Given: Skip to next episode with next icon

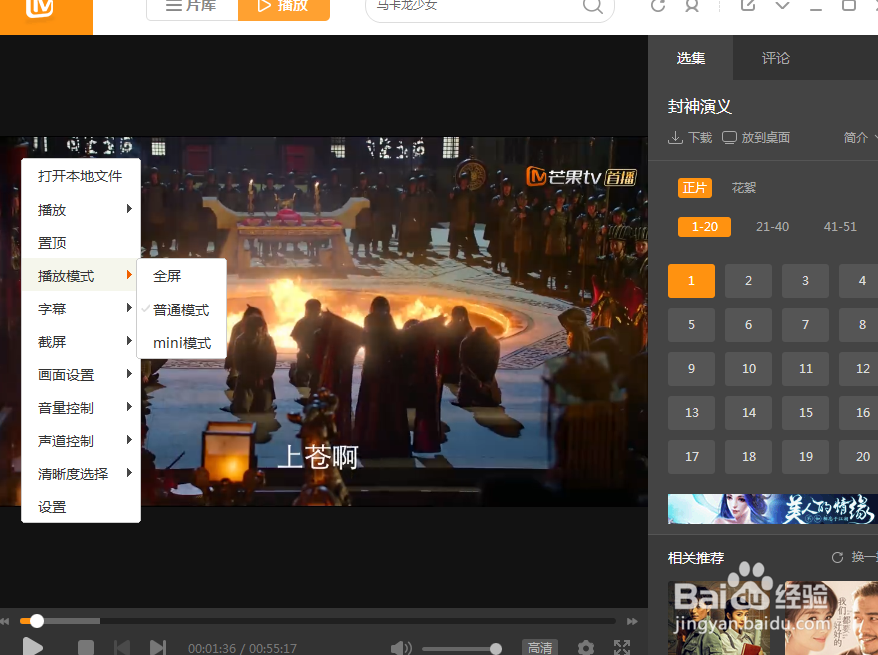Looking at the screenshot, I should point(158,647).
